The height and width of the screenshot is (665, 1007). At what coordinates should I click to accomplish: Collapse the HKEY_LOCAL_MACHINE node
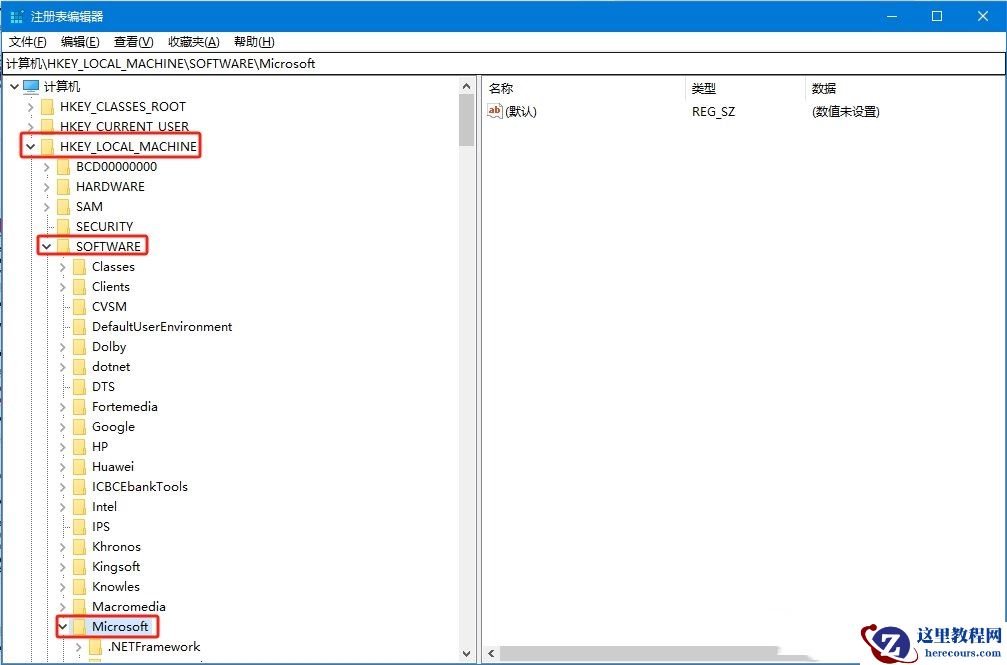pos(31,146)
